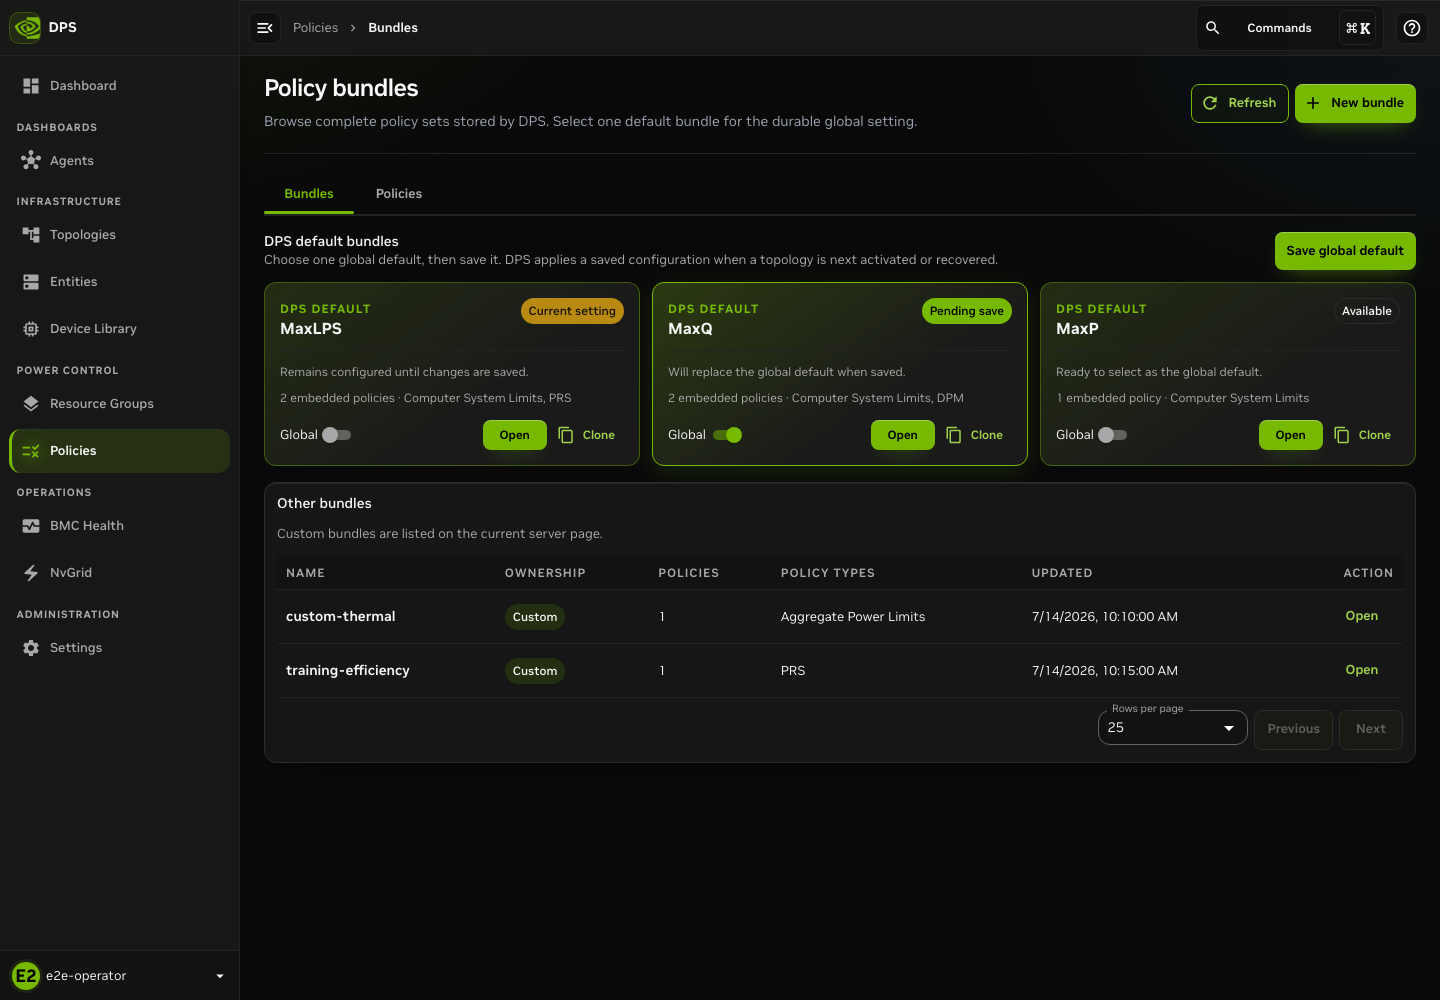Open the Dashboard menu item
This screenshot has height=1000, width=1440.
[120, 86]
